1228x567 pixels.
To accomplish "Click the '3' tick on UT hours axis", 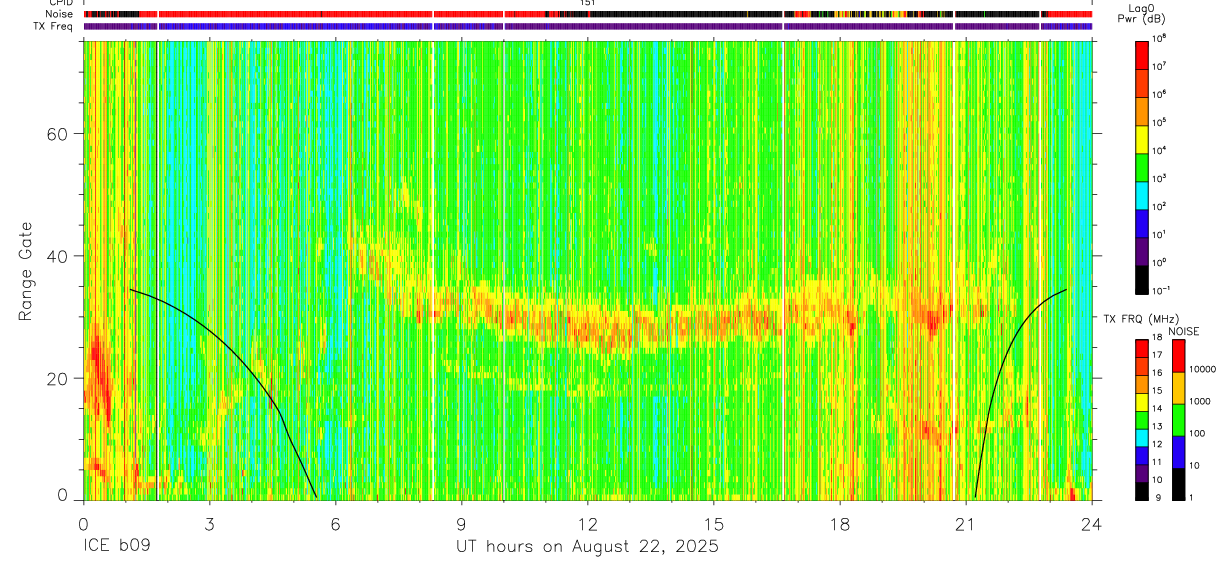I will click(209, 523).
